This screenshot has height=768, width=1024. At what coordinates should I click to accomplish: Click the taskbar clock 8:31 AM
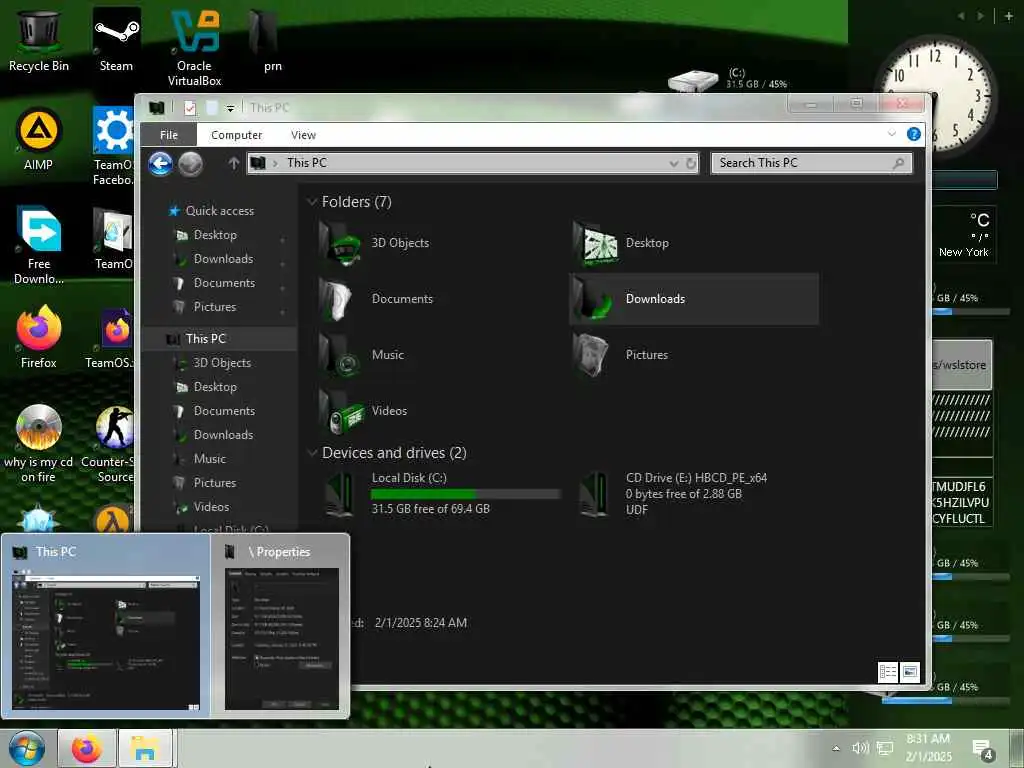(928, 748)
